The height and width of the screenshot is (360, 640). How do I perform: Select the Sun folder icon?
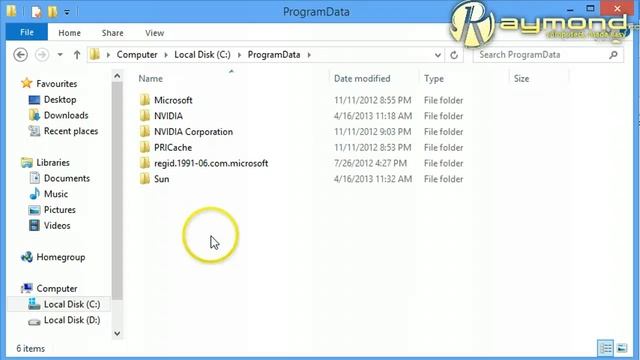click(144, 179)
